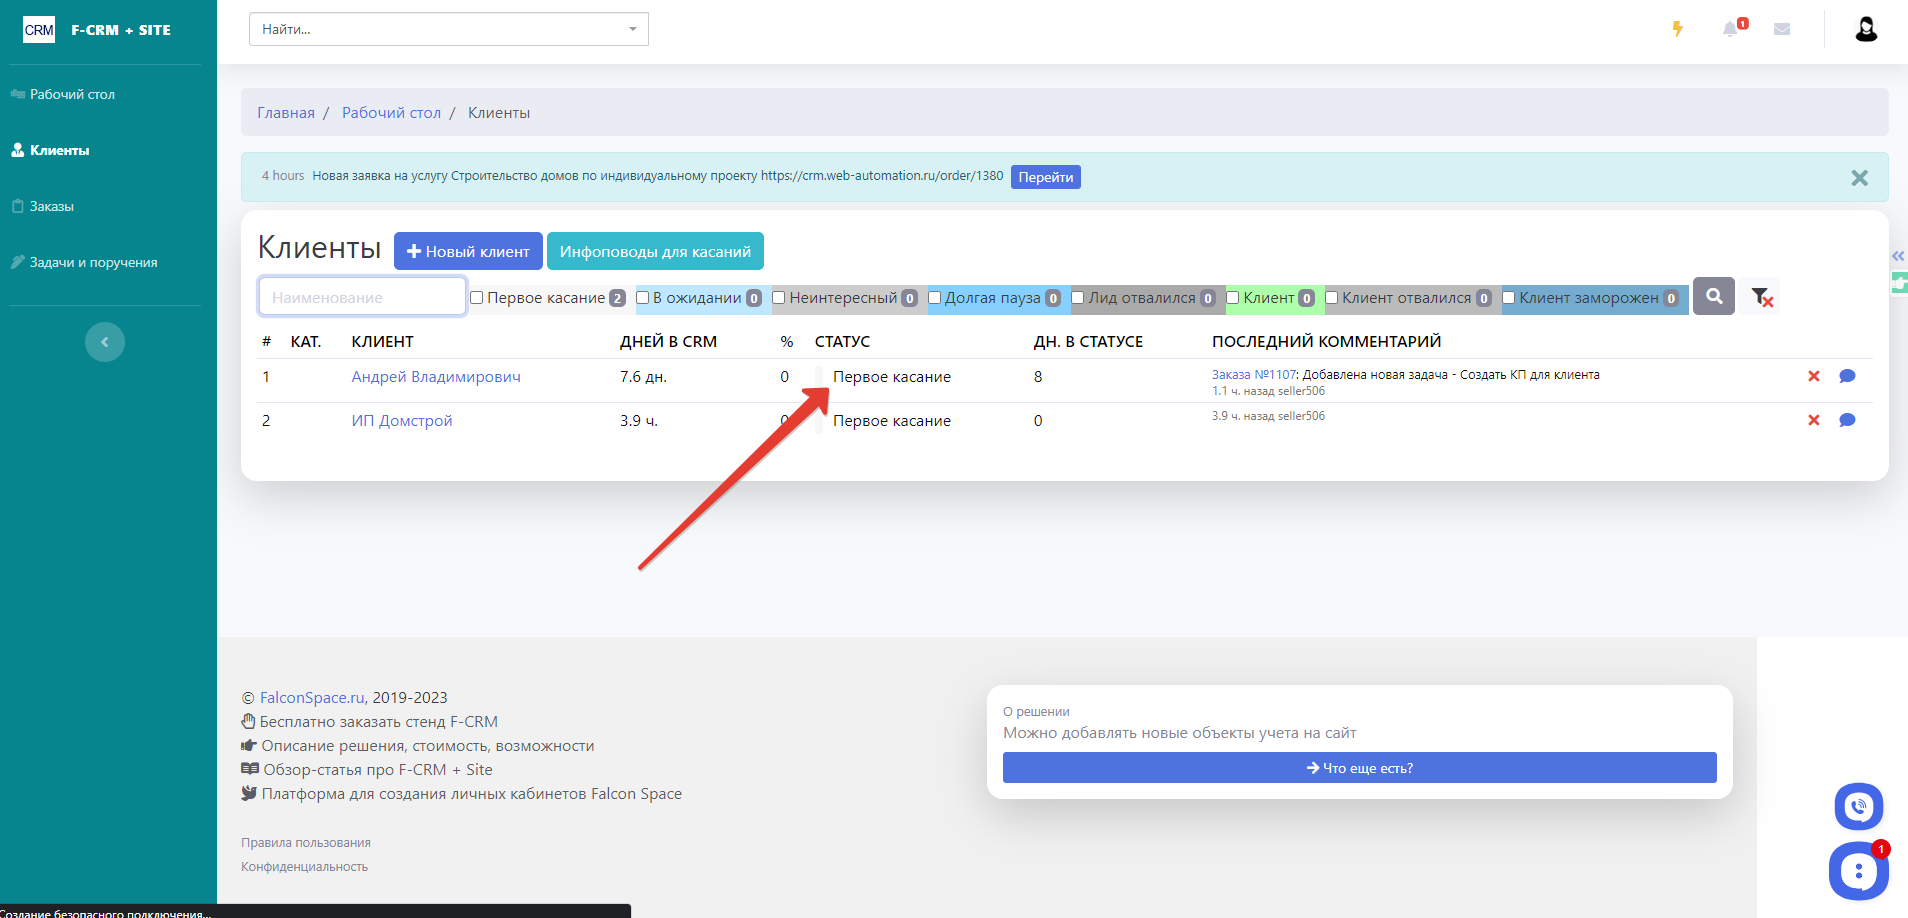
Task: Open client link Андрей Владимирович
Action: (436, 377)
